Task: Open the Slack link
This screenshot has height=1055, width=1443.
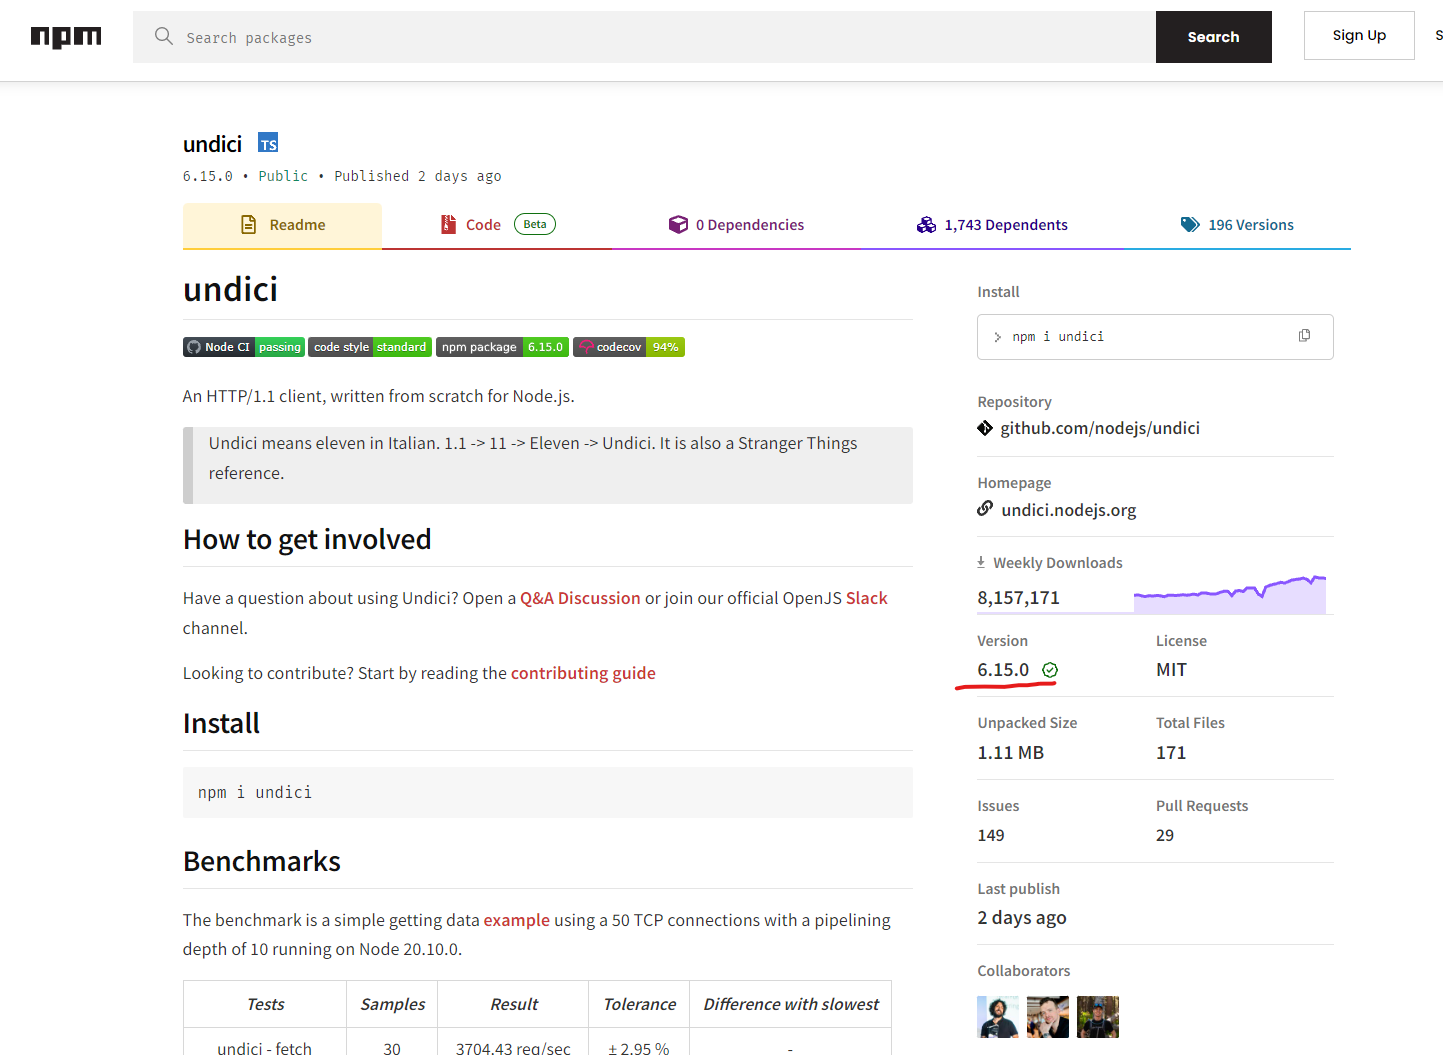Action: click(867, 598)
